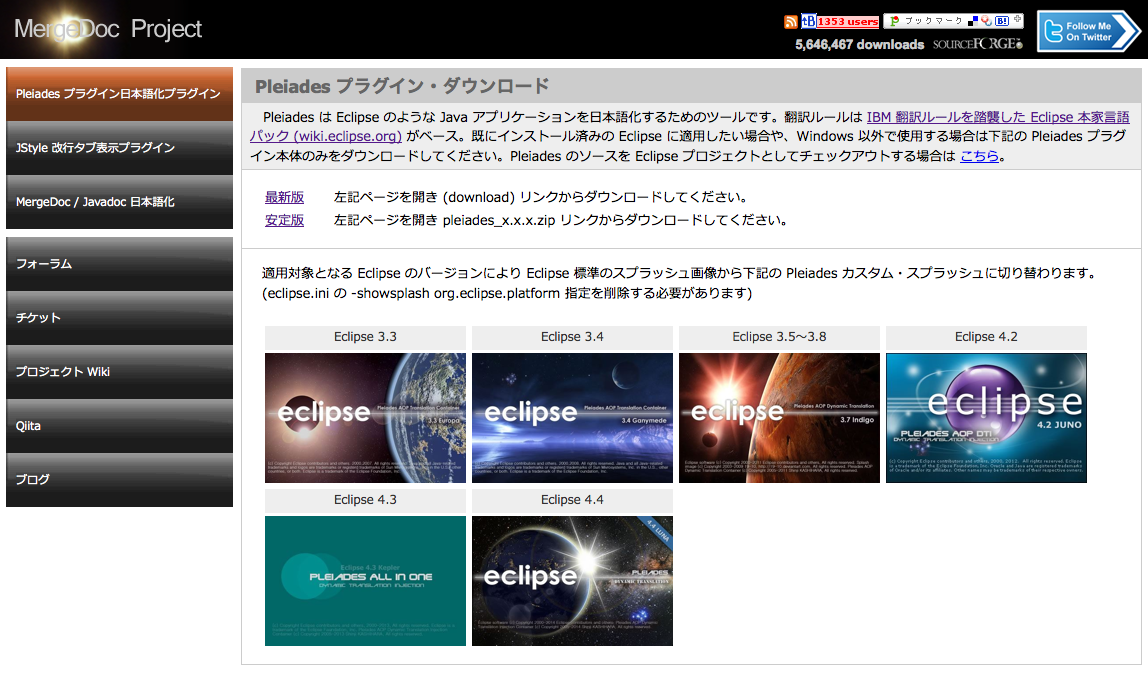Open JStyle 改行タブ表示プラグイン menu item
The width and height of the screenshot is (1148, 673).
[x=119, y=148]
